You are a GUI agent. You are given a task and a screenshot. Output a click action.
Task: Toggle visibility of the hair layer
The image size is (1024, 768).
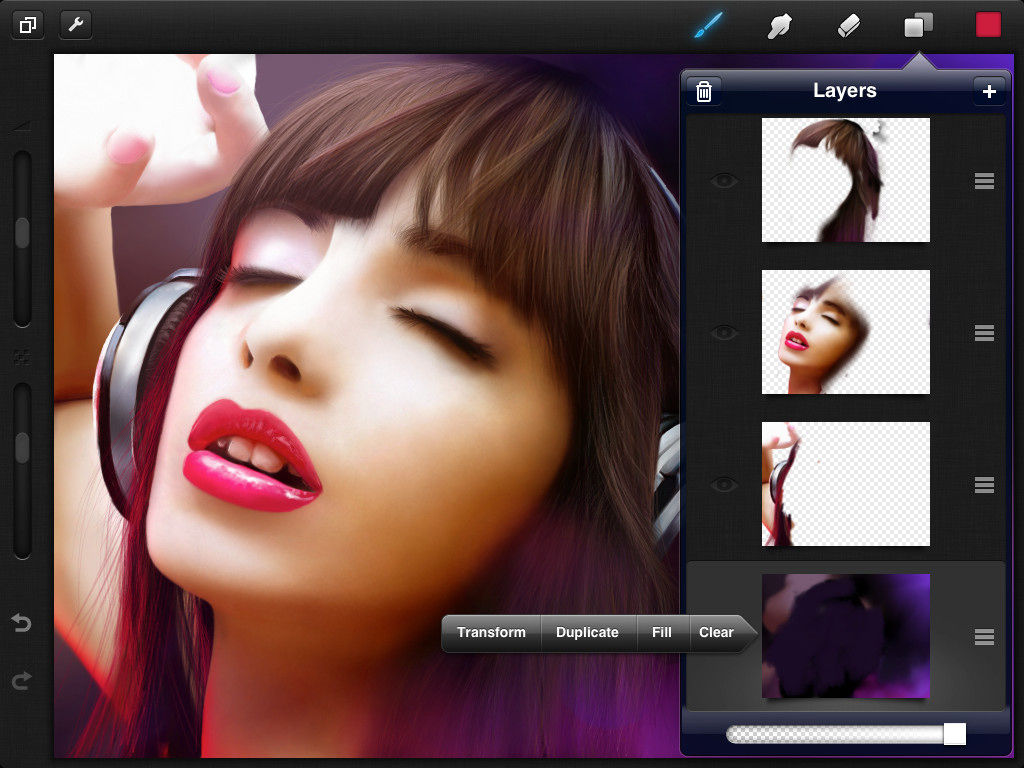click(724, 181)
